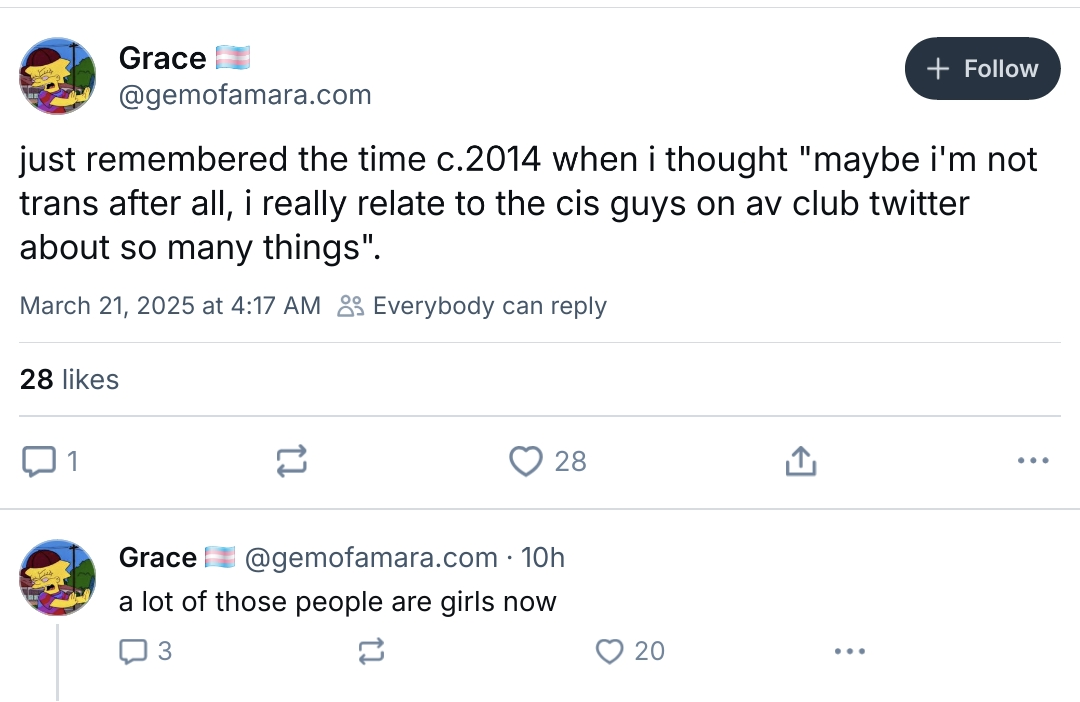Like the 'girls now' reply

(x=609, y=651)
